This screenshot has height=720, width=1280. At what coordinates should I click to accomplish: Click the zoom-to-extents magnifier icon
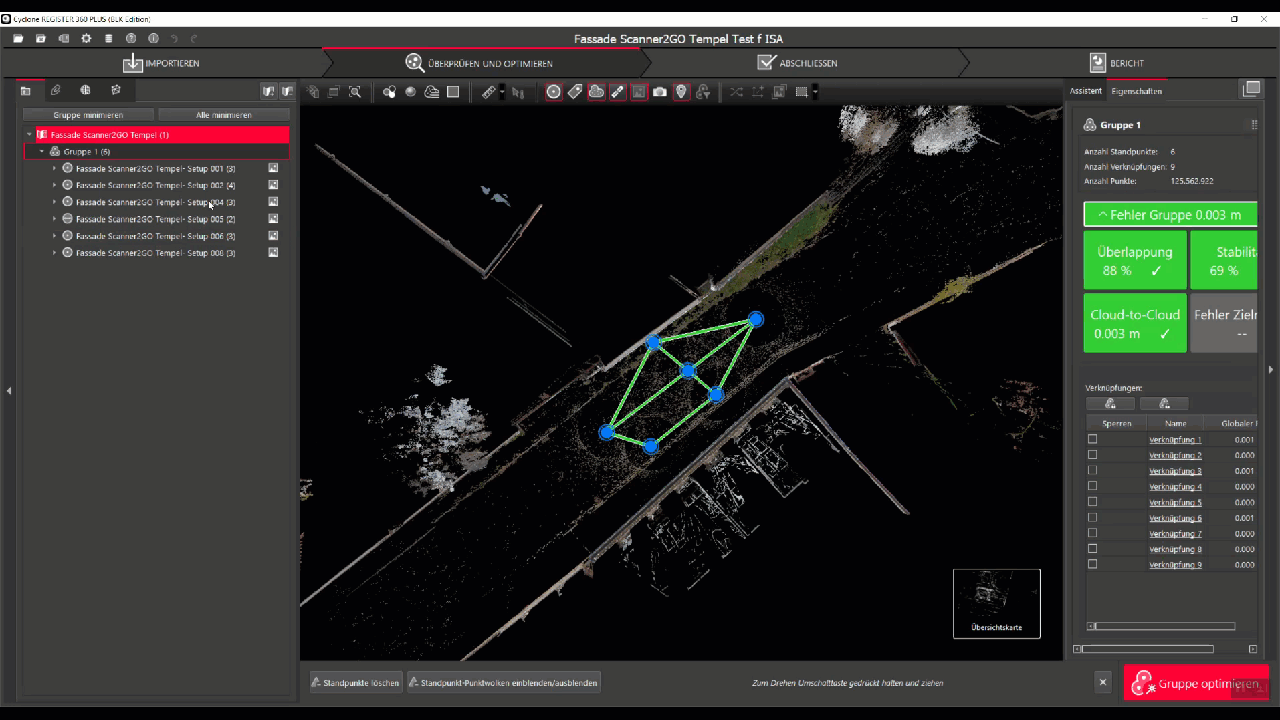(355, 92)
